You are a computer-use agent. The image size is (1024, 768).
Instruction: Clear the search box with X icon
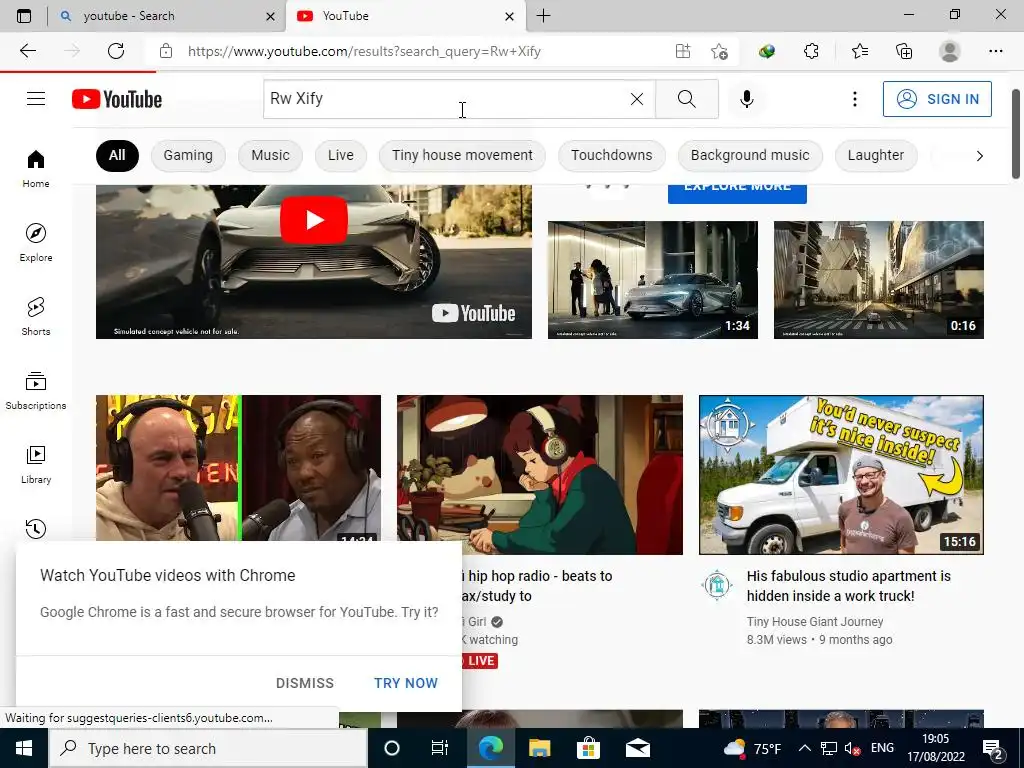(x=637, y=99)
